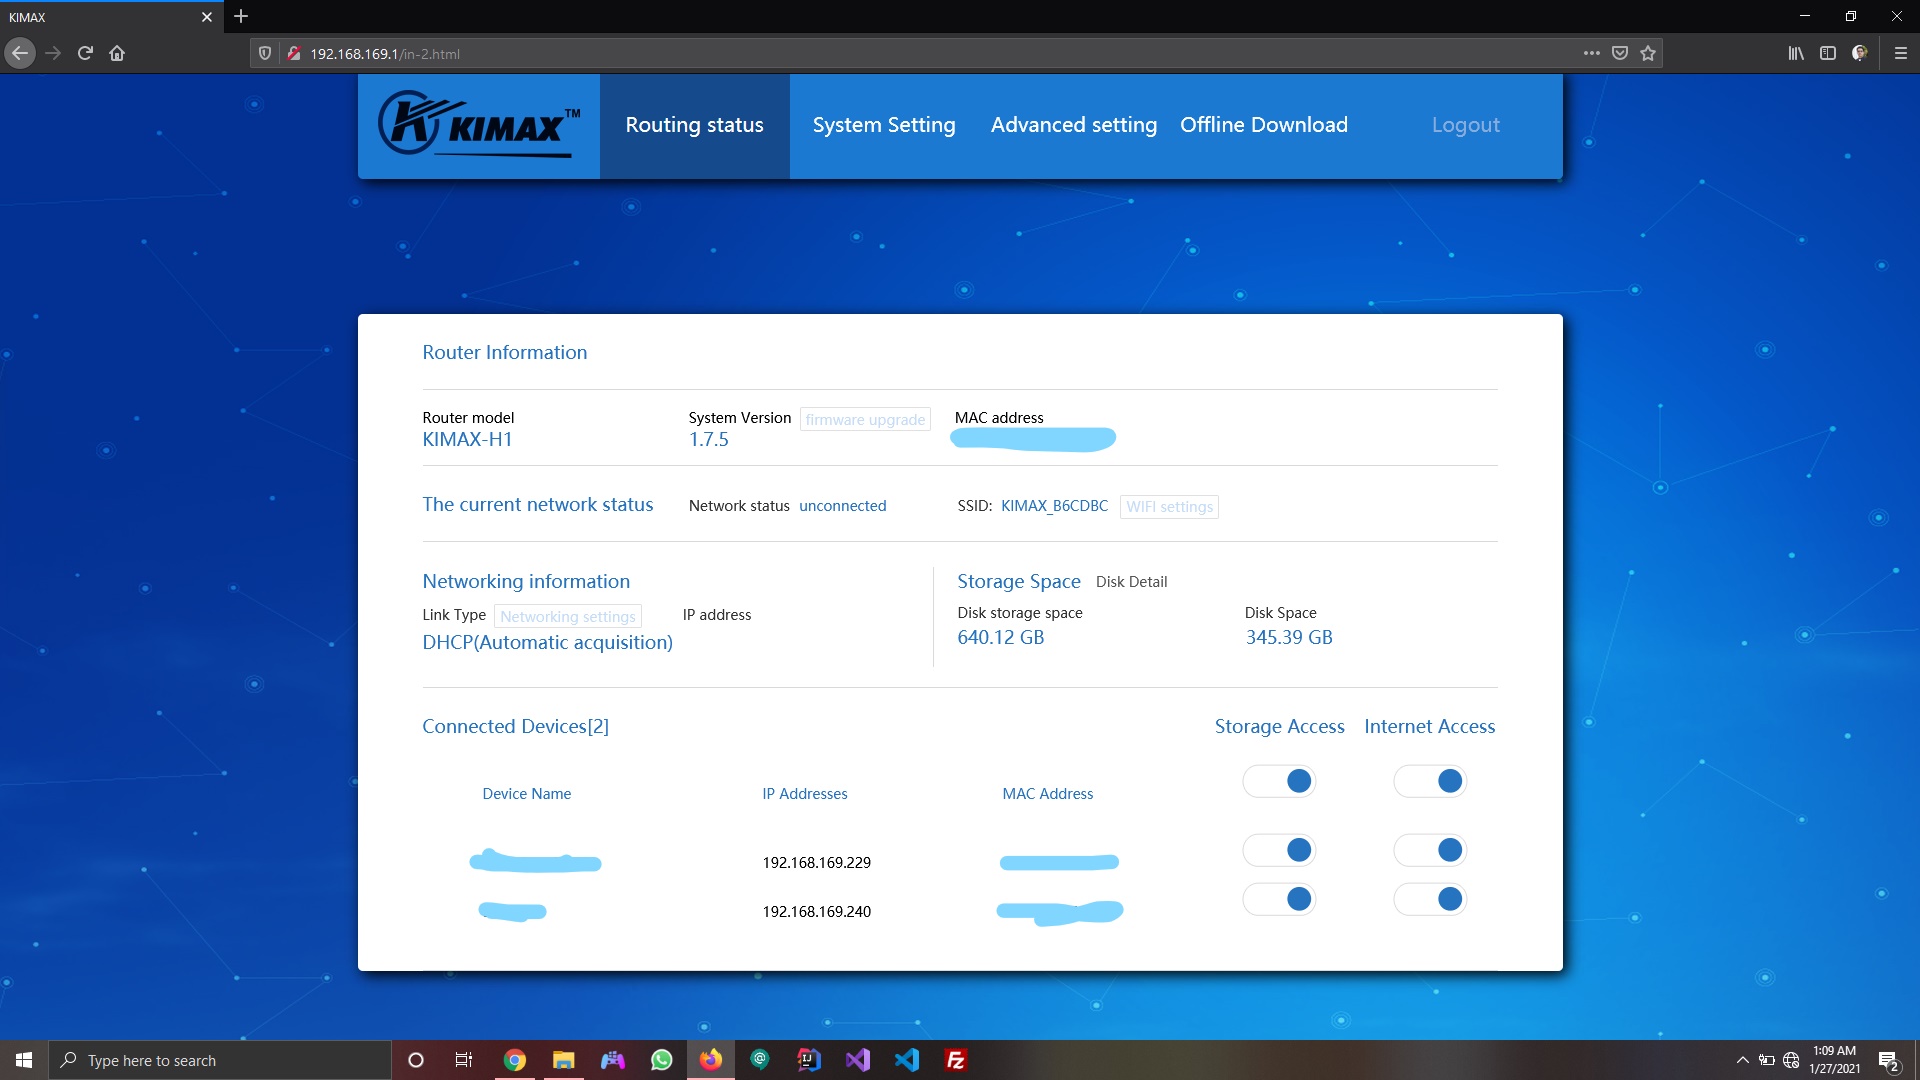Screen dimensions: 1920x1080
Task: Open tracking protection shield in address bar
Action: pyautogui.click(x=265, y=53)
